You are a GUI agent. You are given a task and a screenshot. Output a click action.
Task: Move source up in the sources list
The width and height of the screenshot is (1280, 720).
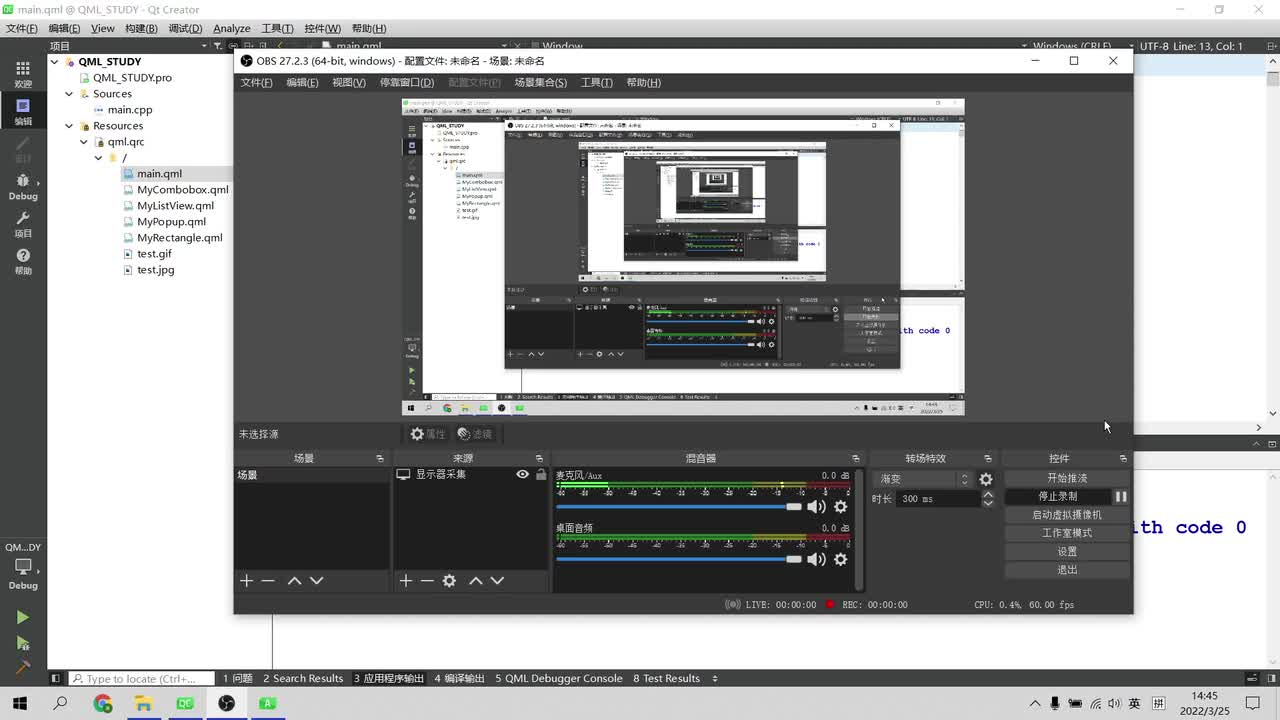(476, 580)
